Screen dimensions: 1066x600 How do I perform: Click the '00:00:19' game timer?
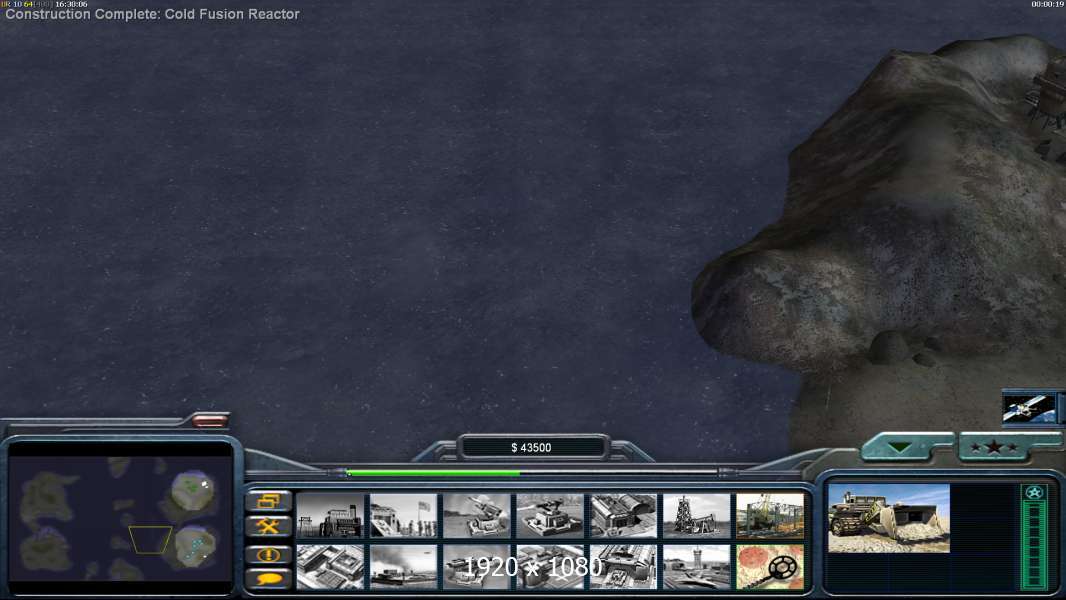1048,4
